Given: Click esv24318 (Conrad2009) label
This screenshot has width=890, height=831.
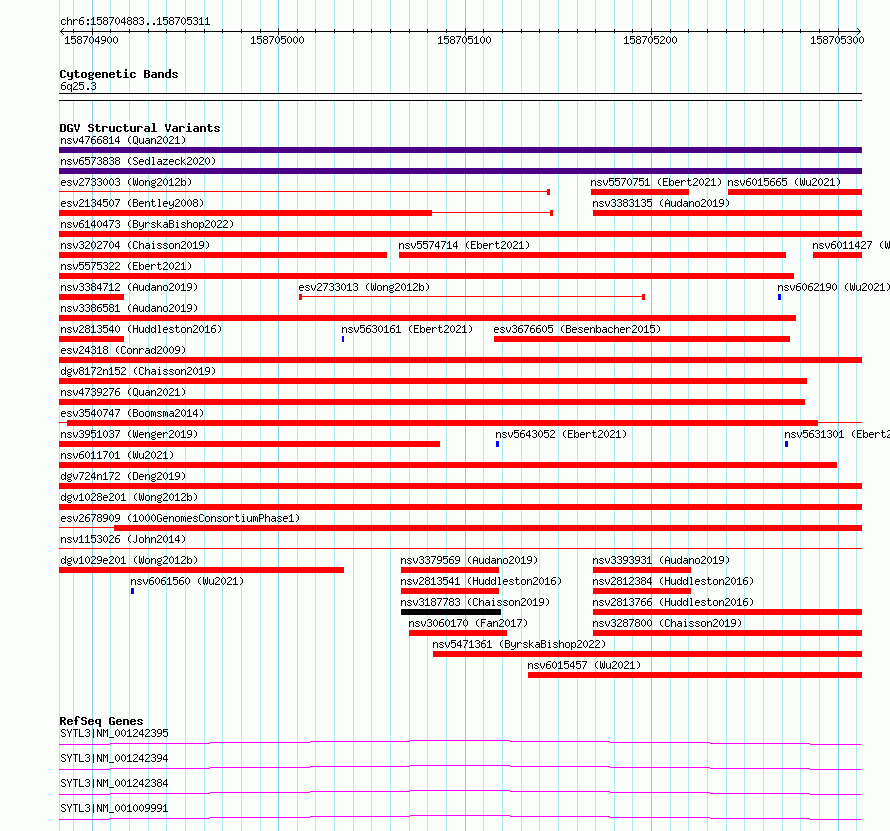Looking at the screenshot, I should point(123,350).
